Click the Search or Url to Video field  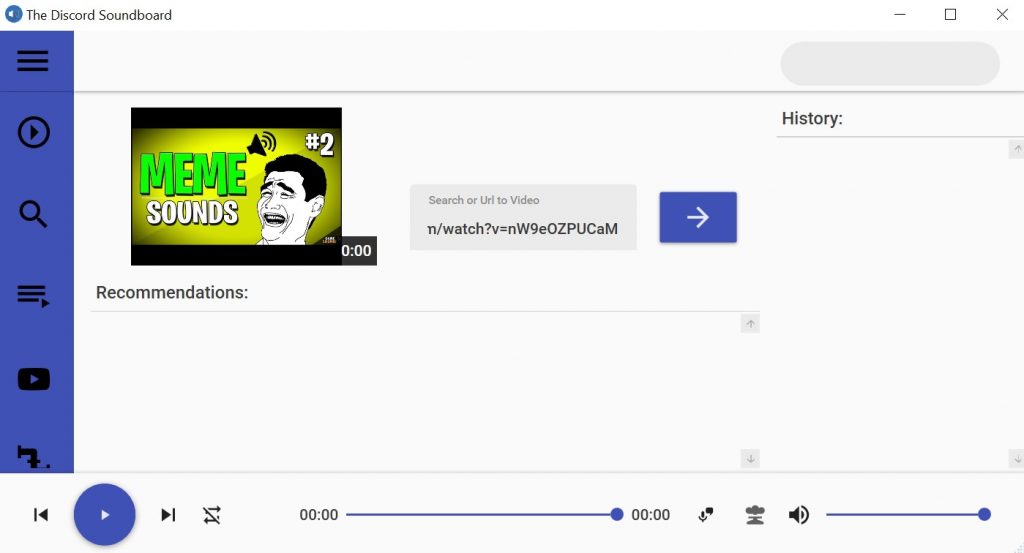[x=523, y=217]
